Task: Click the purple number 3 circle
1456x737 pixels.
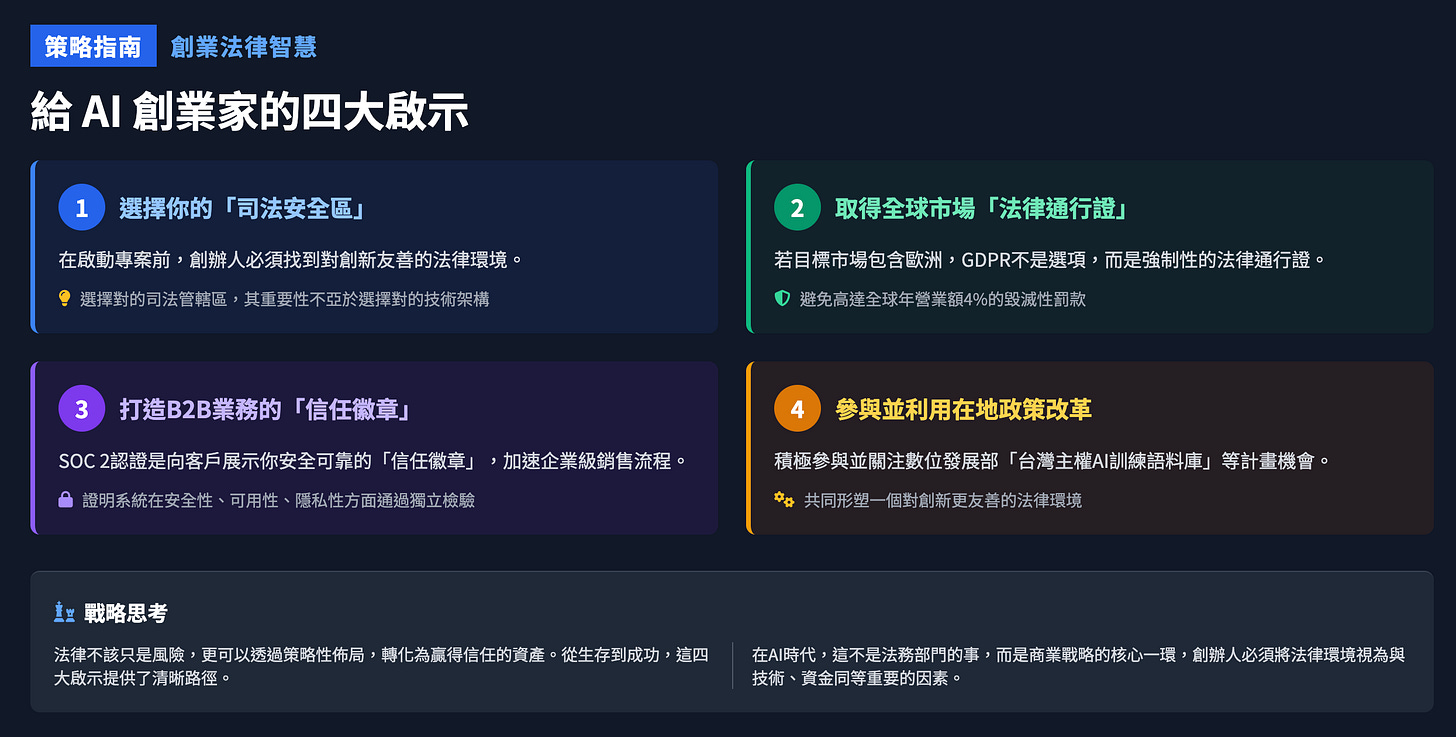Action: click(x=82, y=408)
